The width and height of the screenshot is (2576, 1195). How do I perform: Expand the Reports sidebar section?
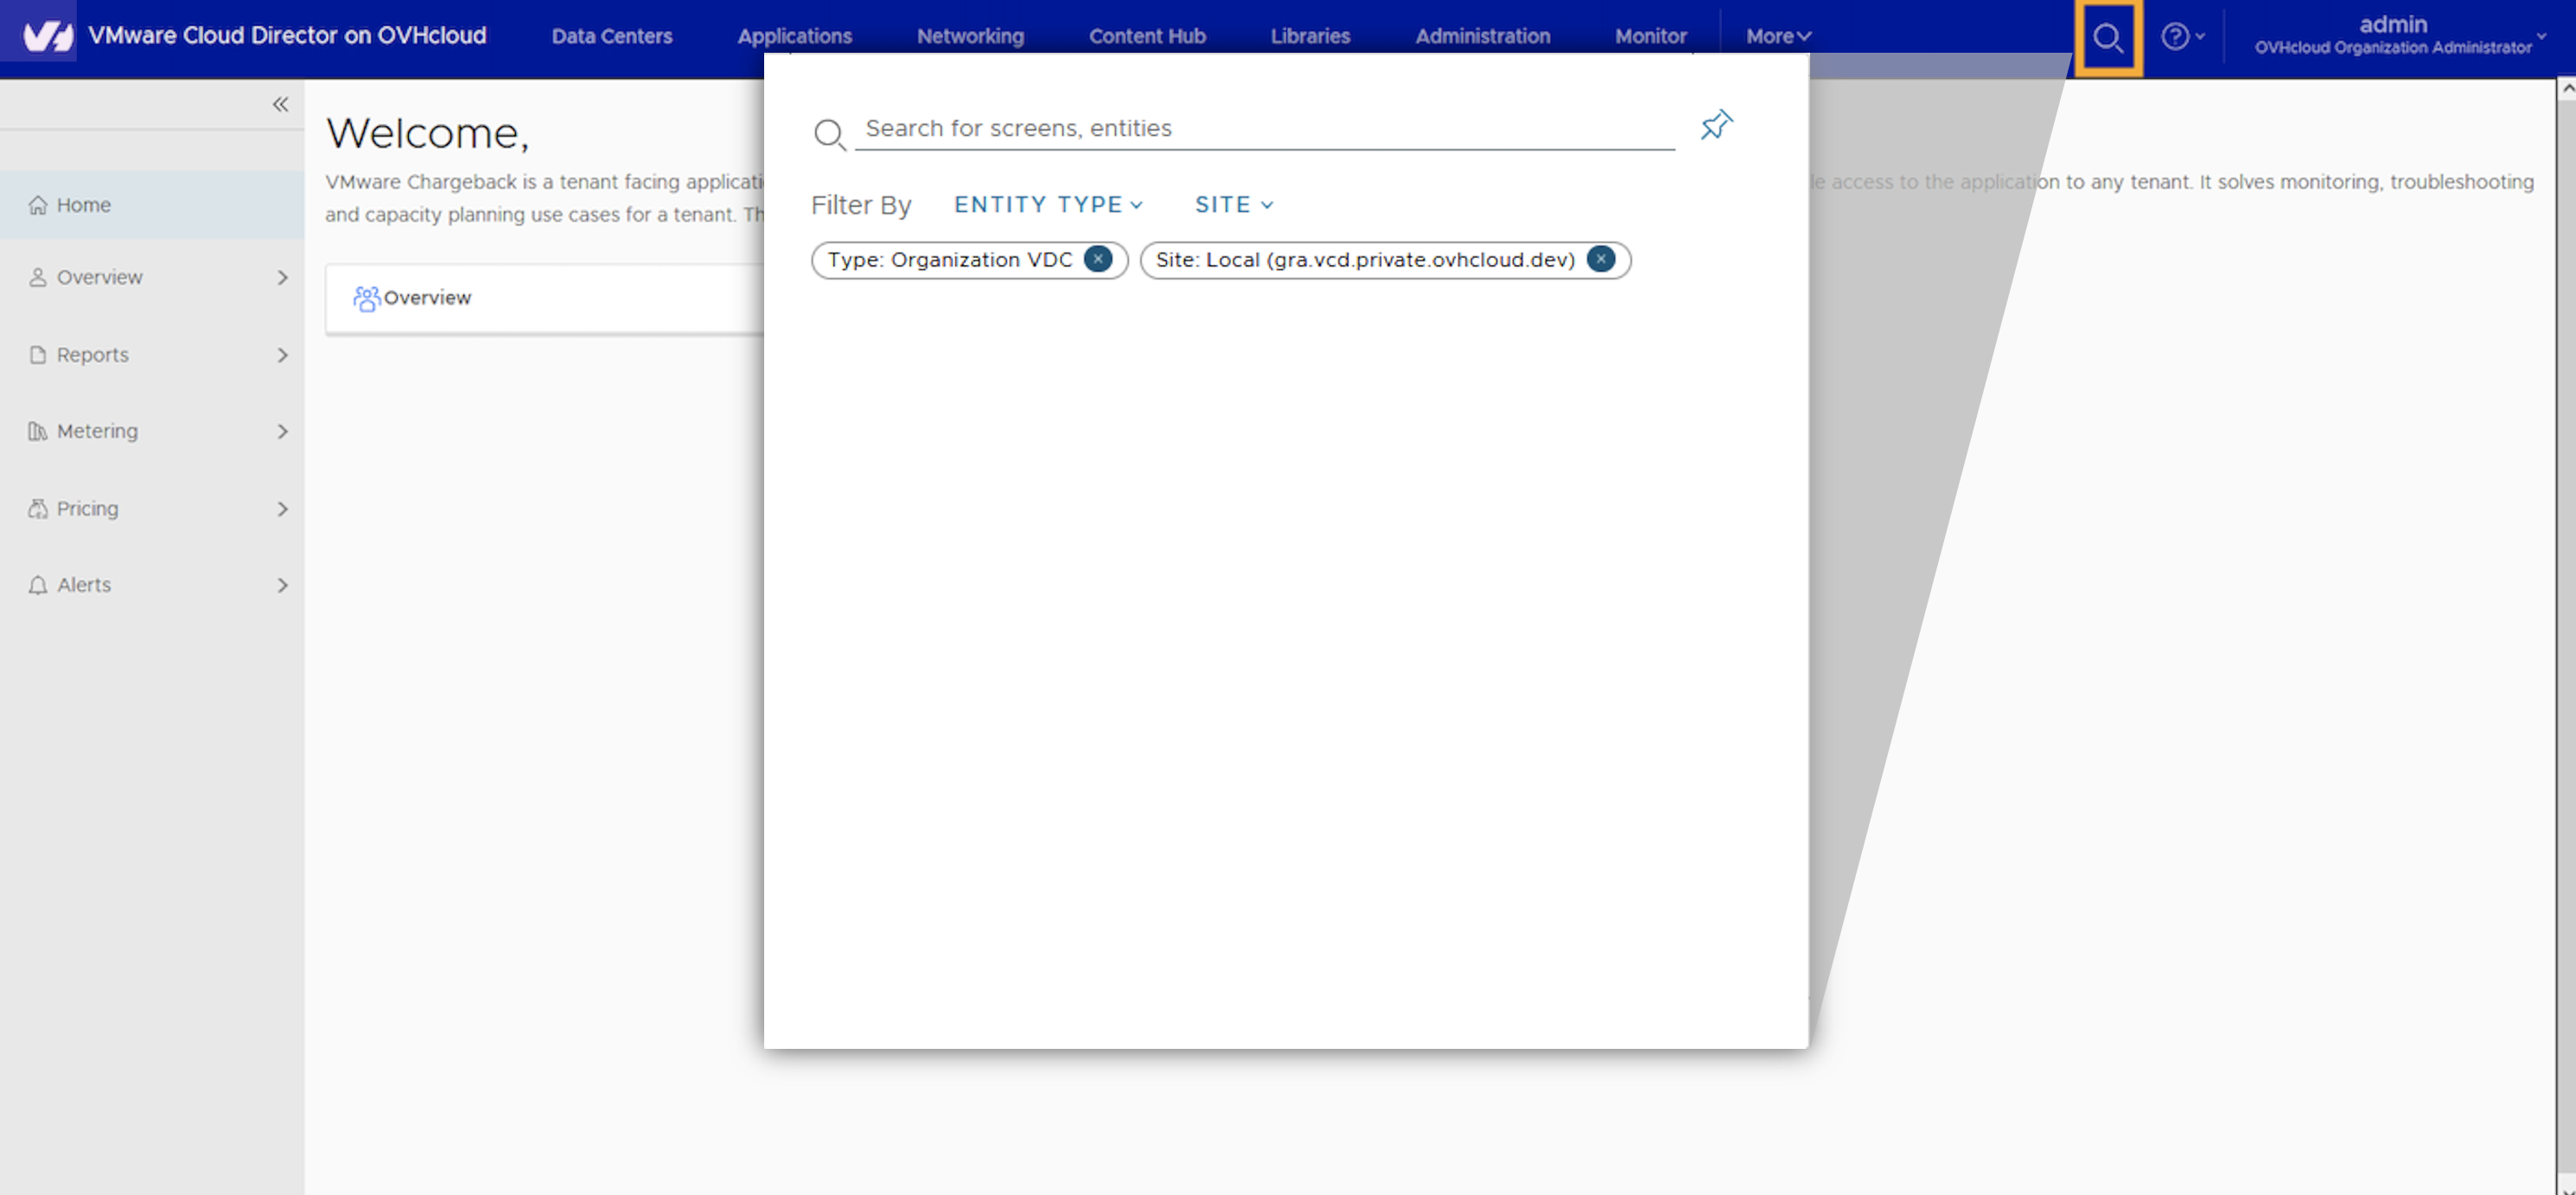pyautogui.click(x=282, y=355)
